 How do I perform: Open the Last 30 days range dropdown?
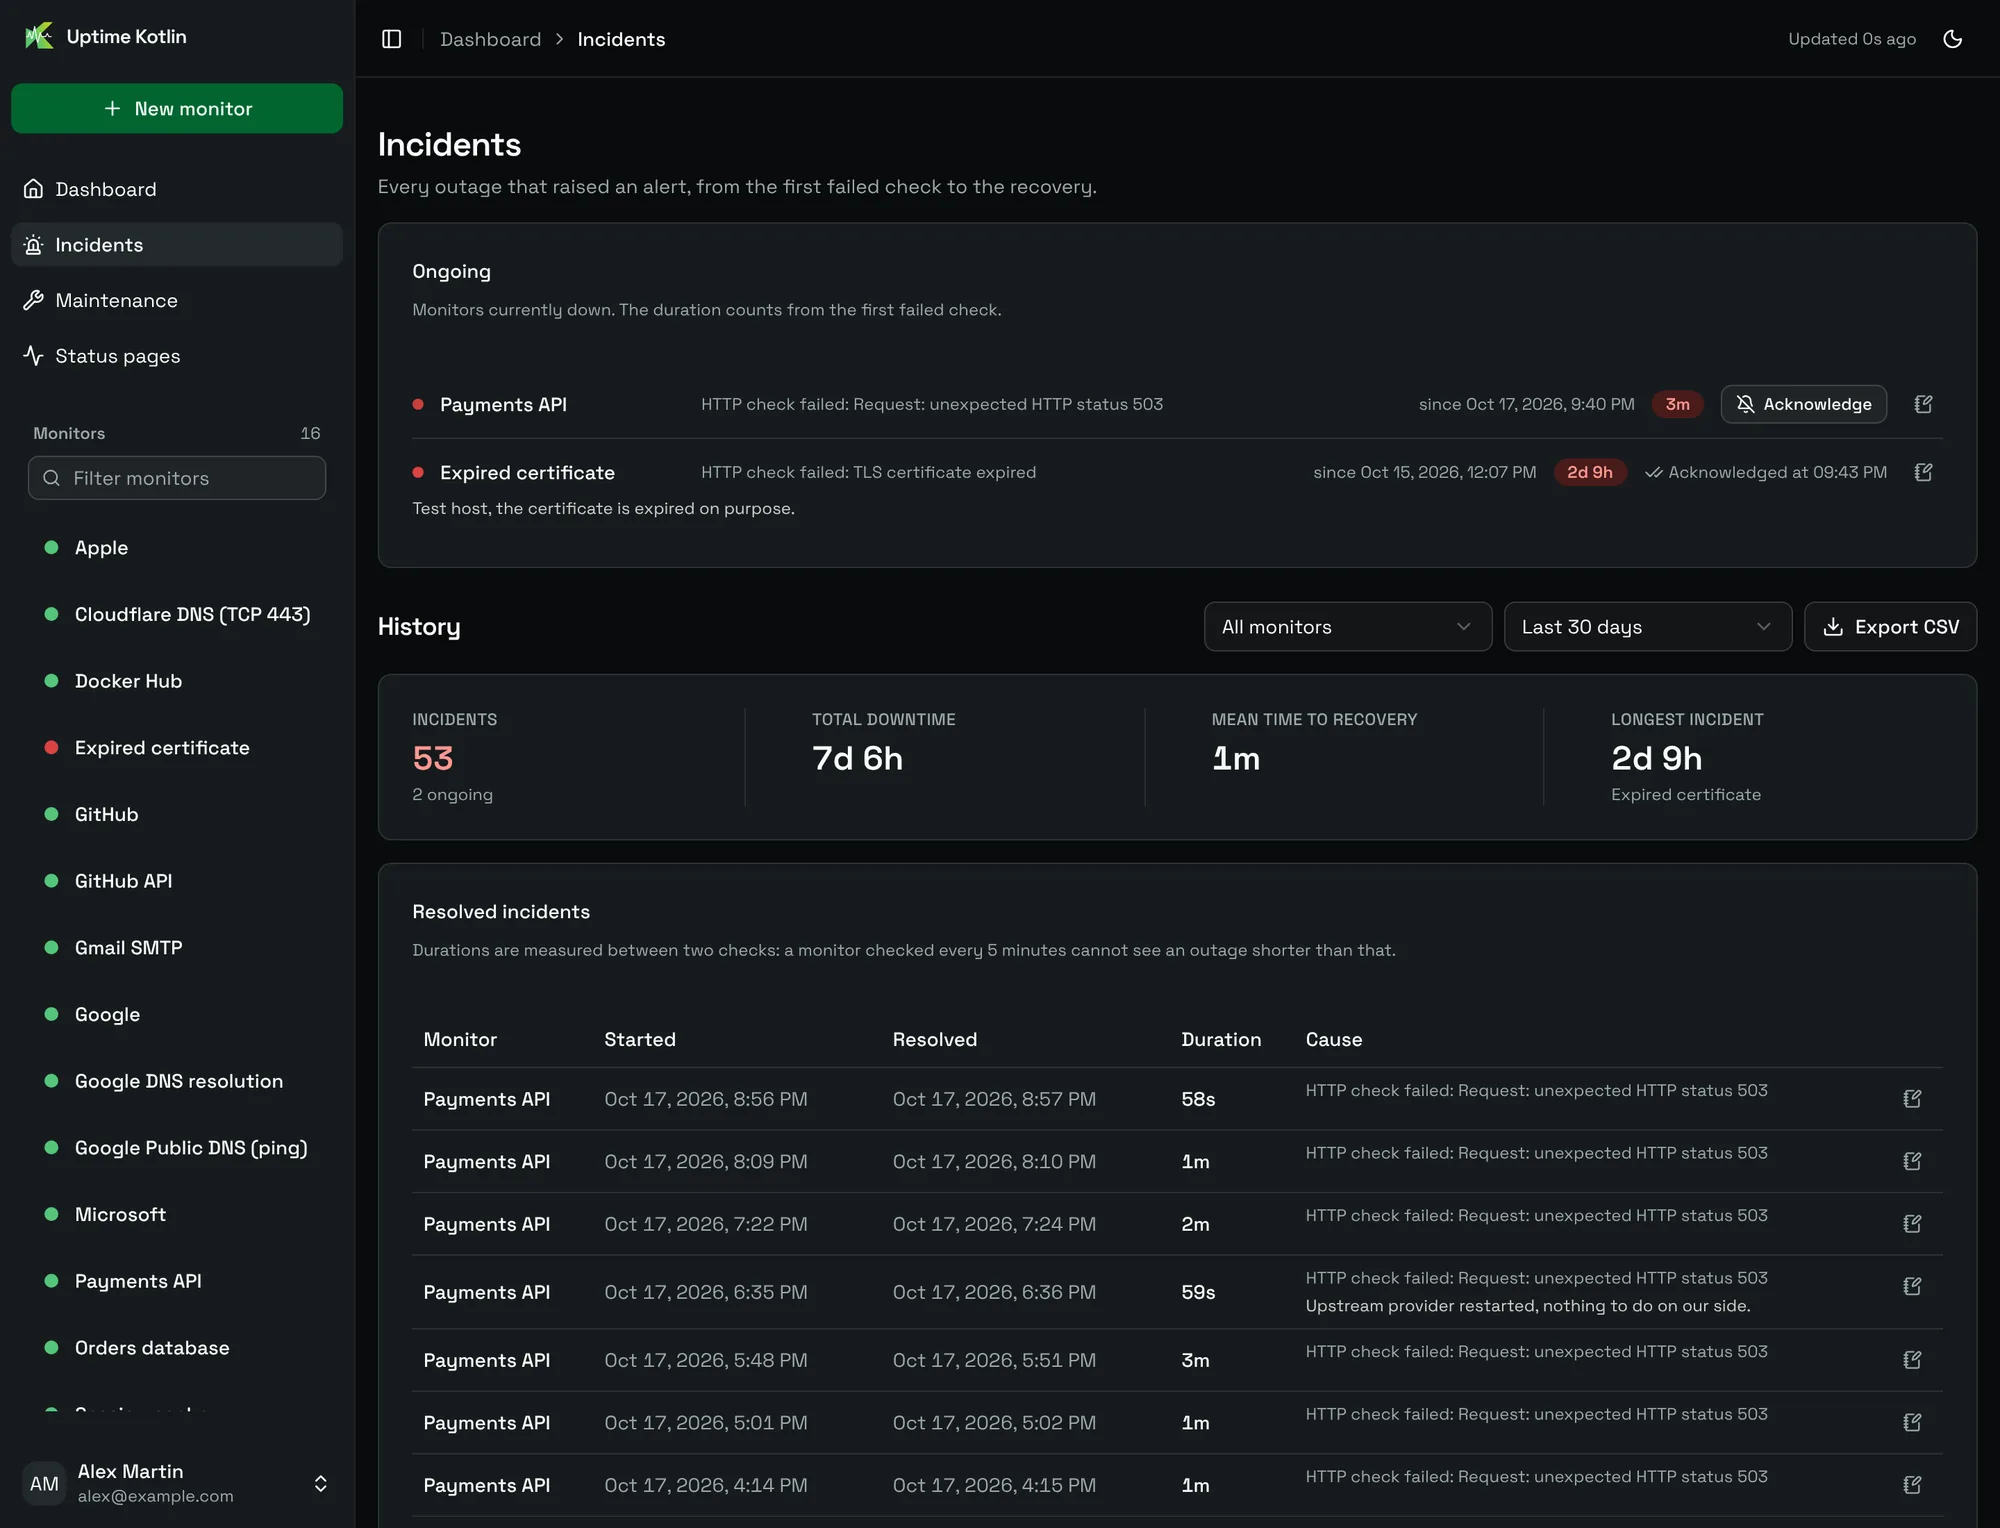tap(1647, 627)
